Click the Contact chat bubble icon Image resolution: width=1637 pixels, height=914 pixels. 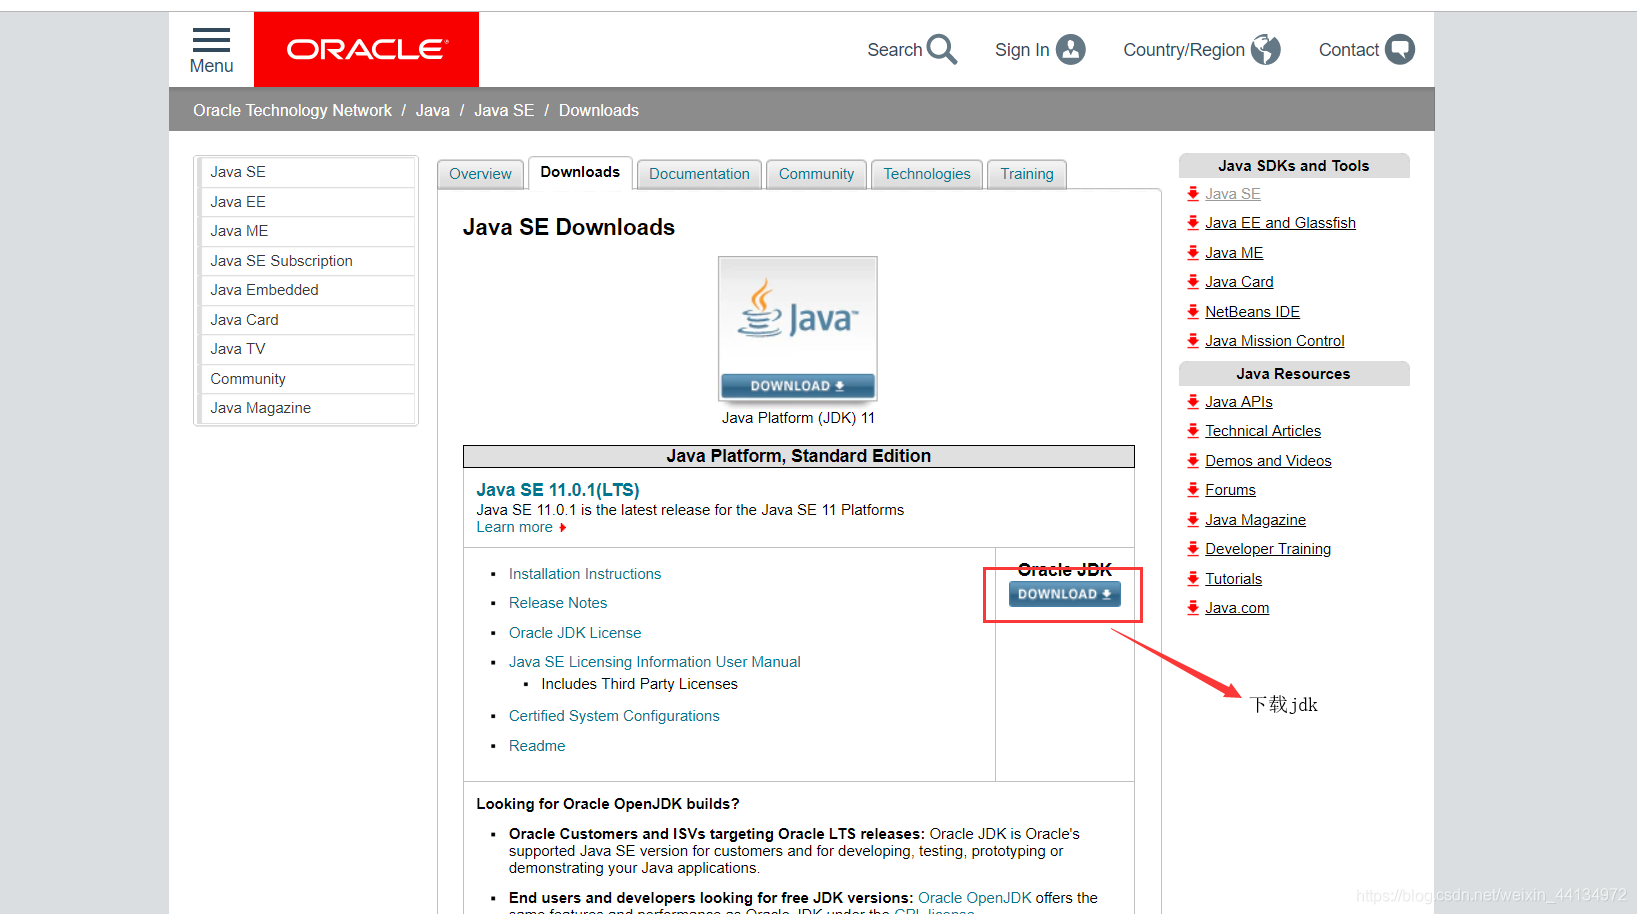(x=1399, y=49)
